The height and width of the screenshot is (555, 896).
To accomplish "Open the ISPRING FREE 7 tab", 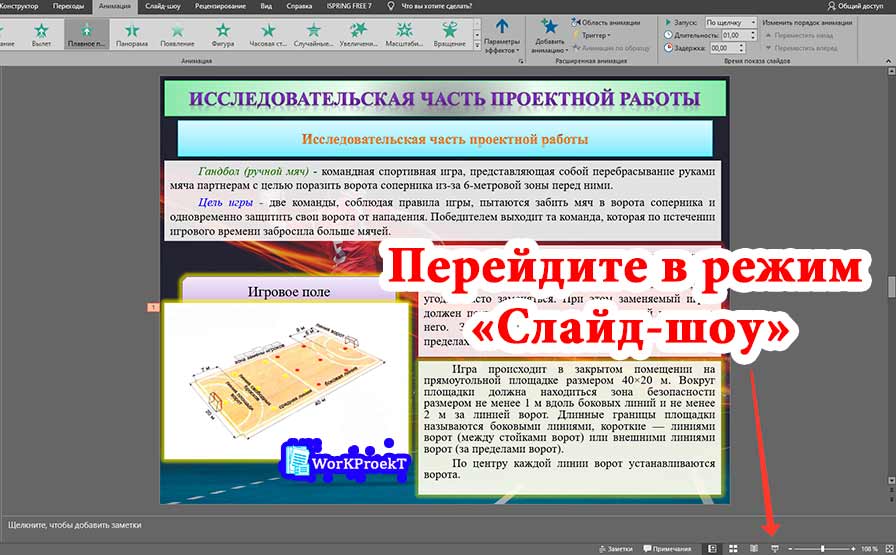I will (x=349, y=6).
